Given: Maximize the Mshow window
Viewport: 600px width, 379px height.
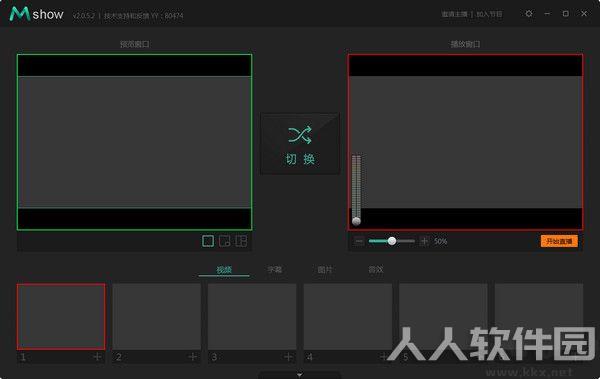Looking at the screenshot, I should [566, 14].
